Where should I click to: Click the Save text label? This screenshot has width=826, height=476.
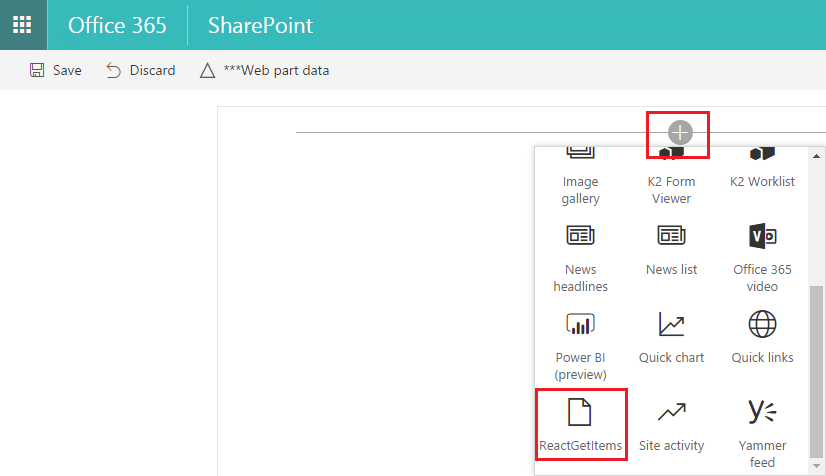click(67, 71)
